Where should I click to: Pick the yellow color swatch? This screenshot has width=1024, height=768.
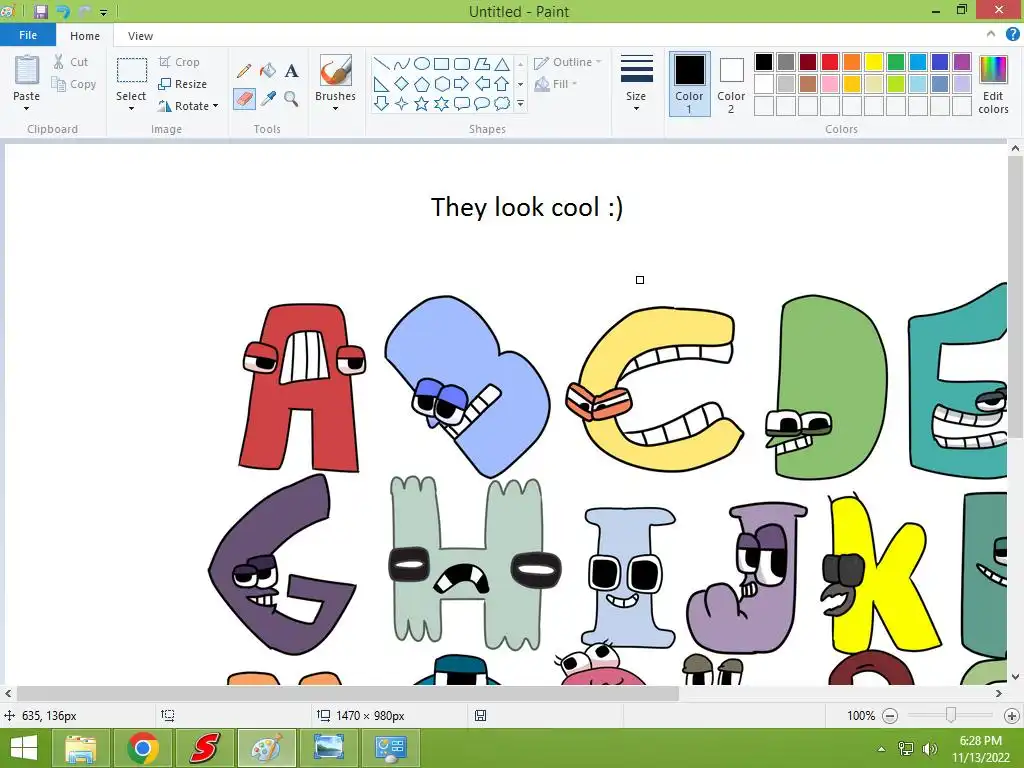(874, 62)
